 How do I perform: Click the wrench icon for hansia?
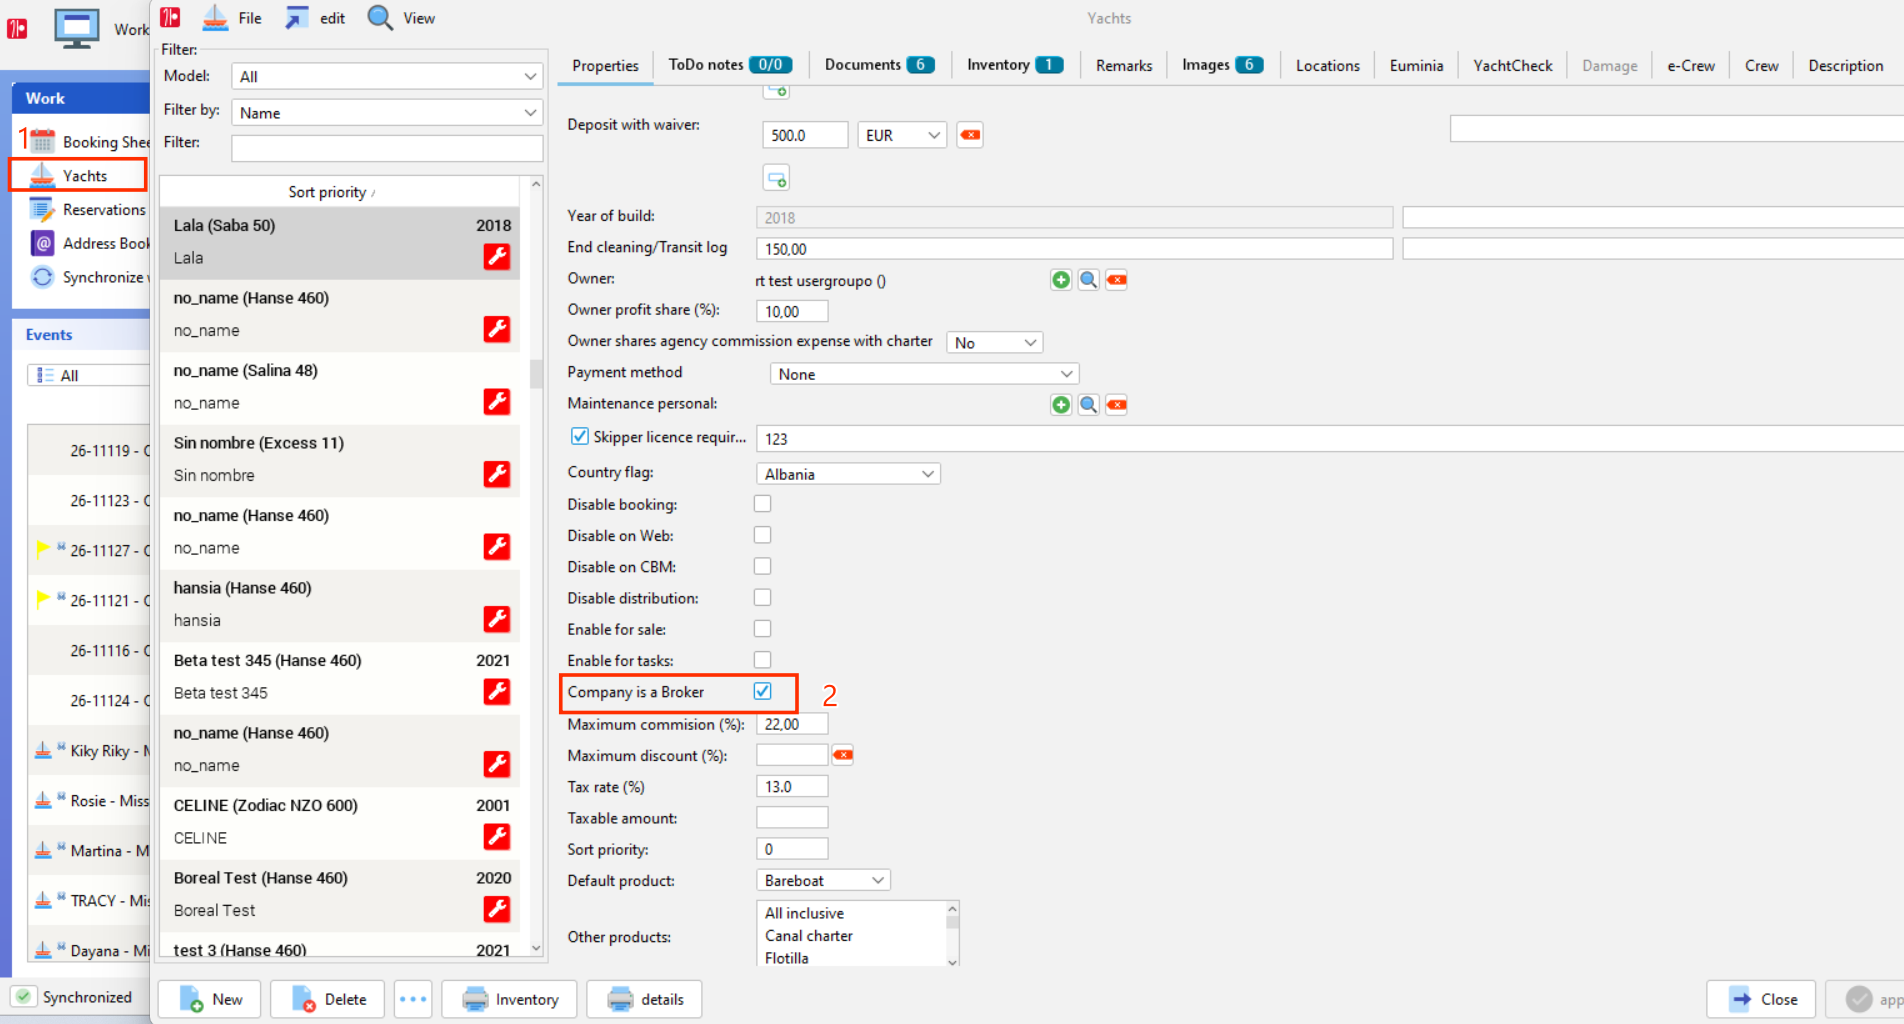tap(497, 619)
